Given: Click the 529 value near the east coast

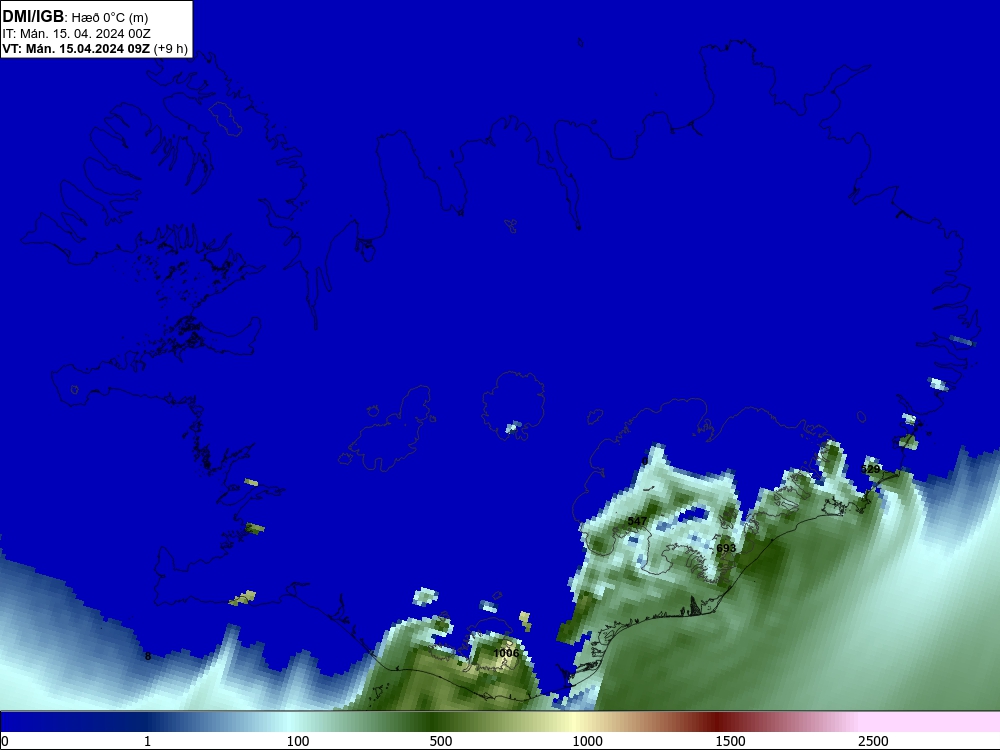Looking at the screenshot, I should click(871, 469).
